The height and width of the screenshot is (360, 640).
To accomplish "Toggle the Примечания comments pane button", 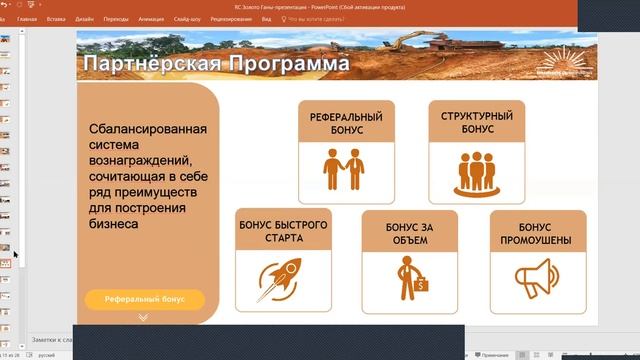I will [x=491, y=355].
